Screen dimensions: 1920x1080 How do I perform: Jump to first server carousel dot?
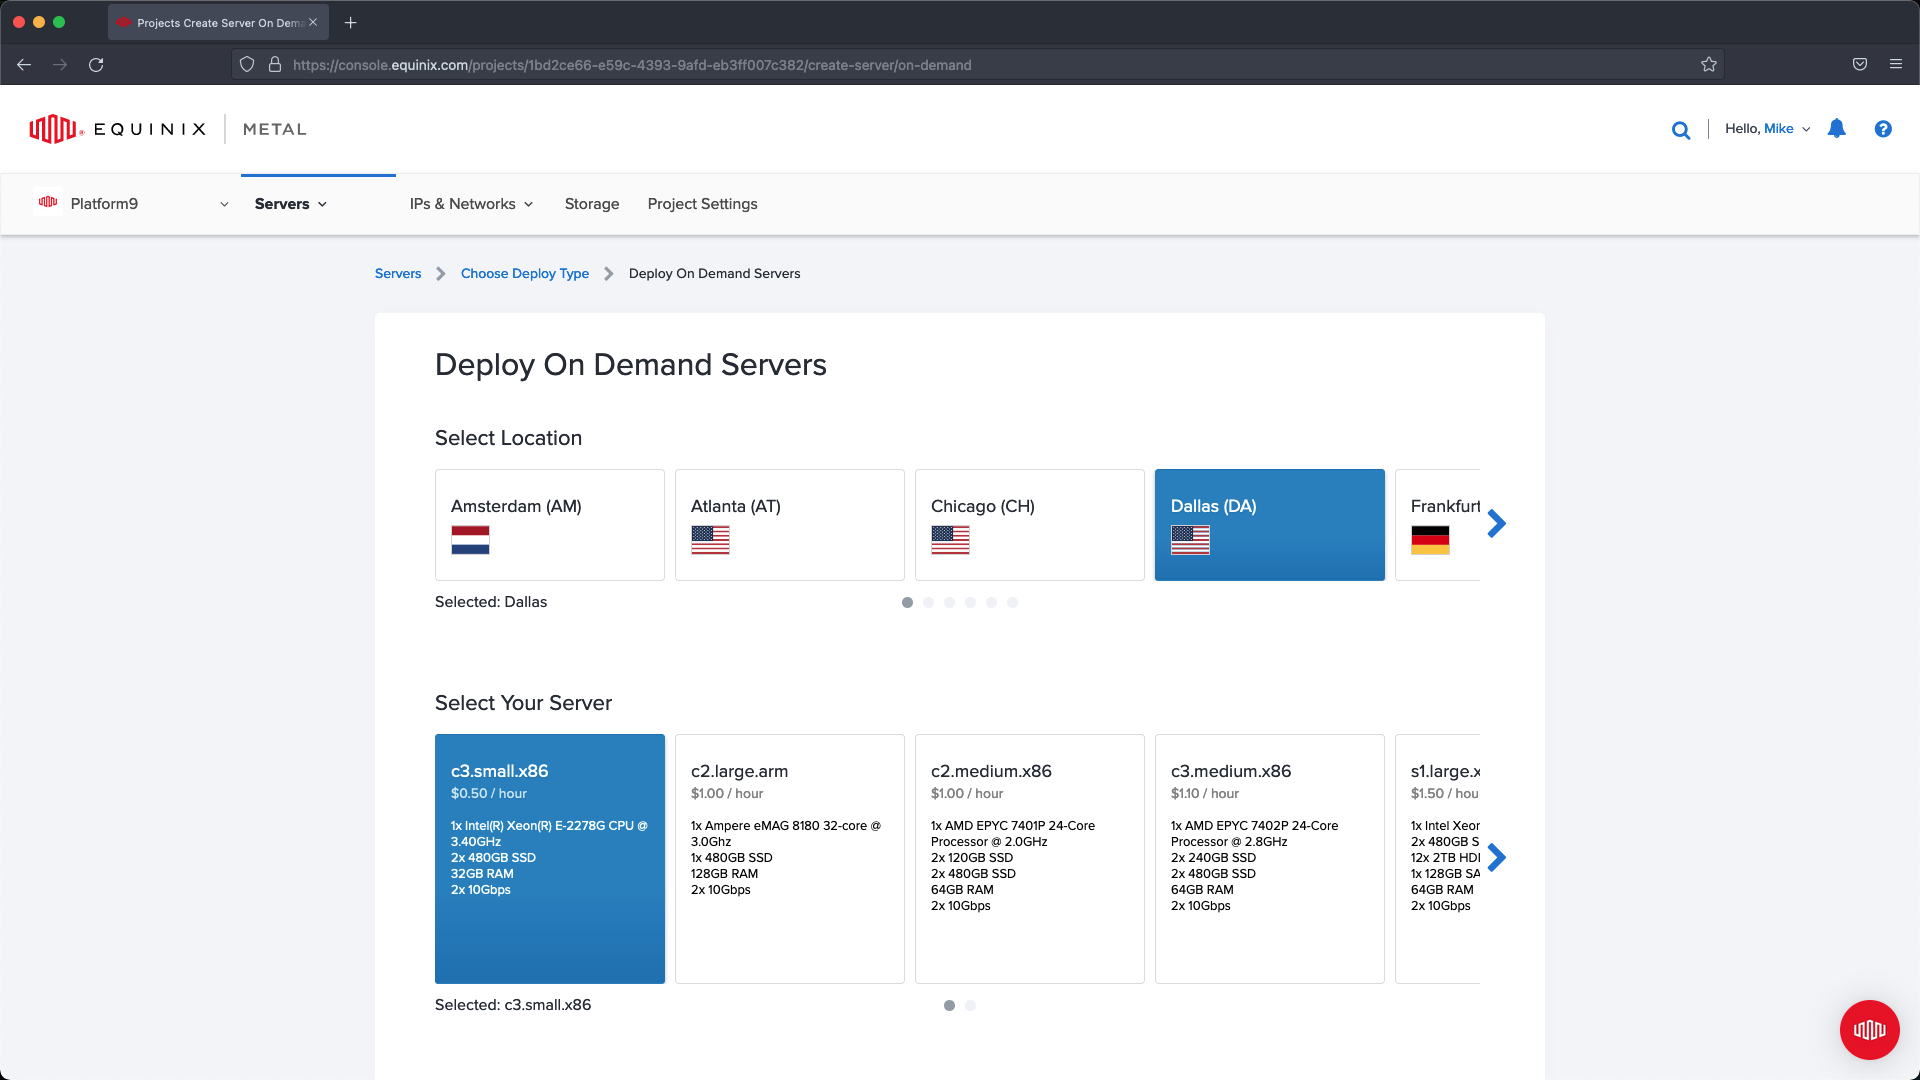pos(949,1005)
